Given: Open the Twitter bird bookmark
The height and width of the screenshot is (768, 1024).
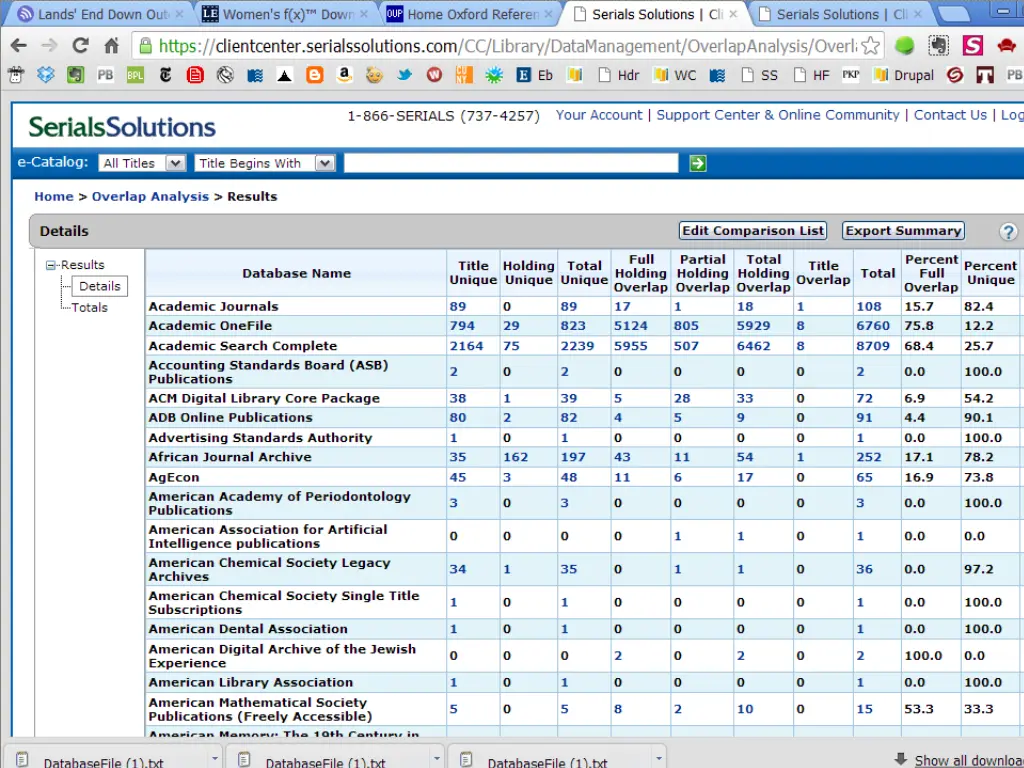Looking at the screenshot, I should [x=404, y=75].
